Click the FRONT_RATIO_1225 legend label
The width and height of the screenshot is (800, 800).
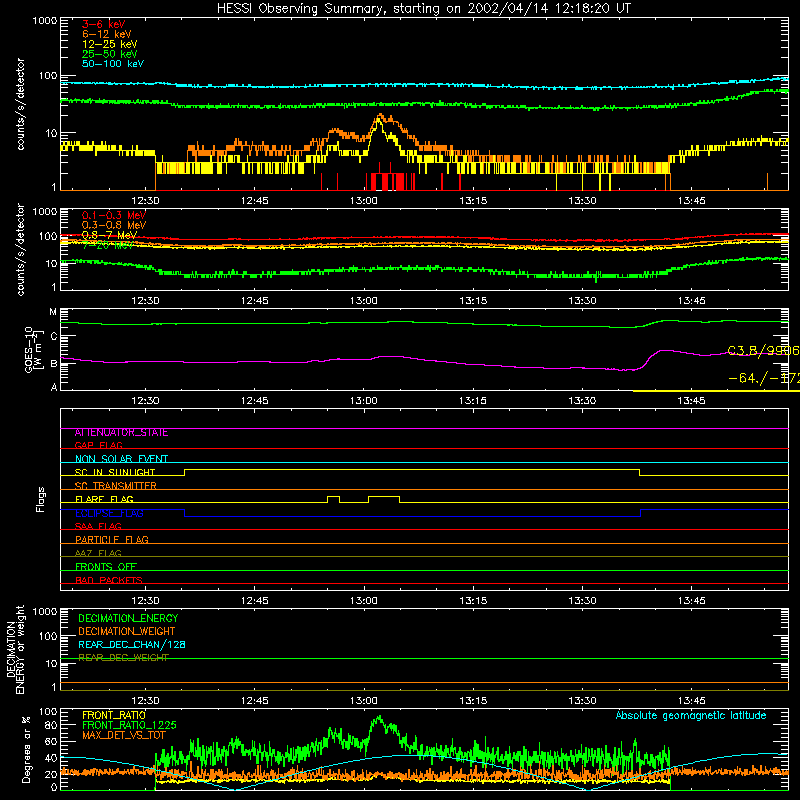[129, 725]
